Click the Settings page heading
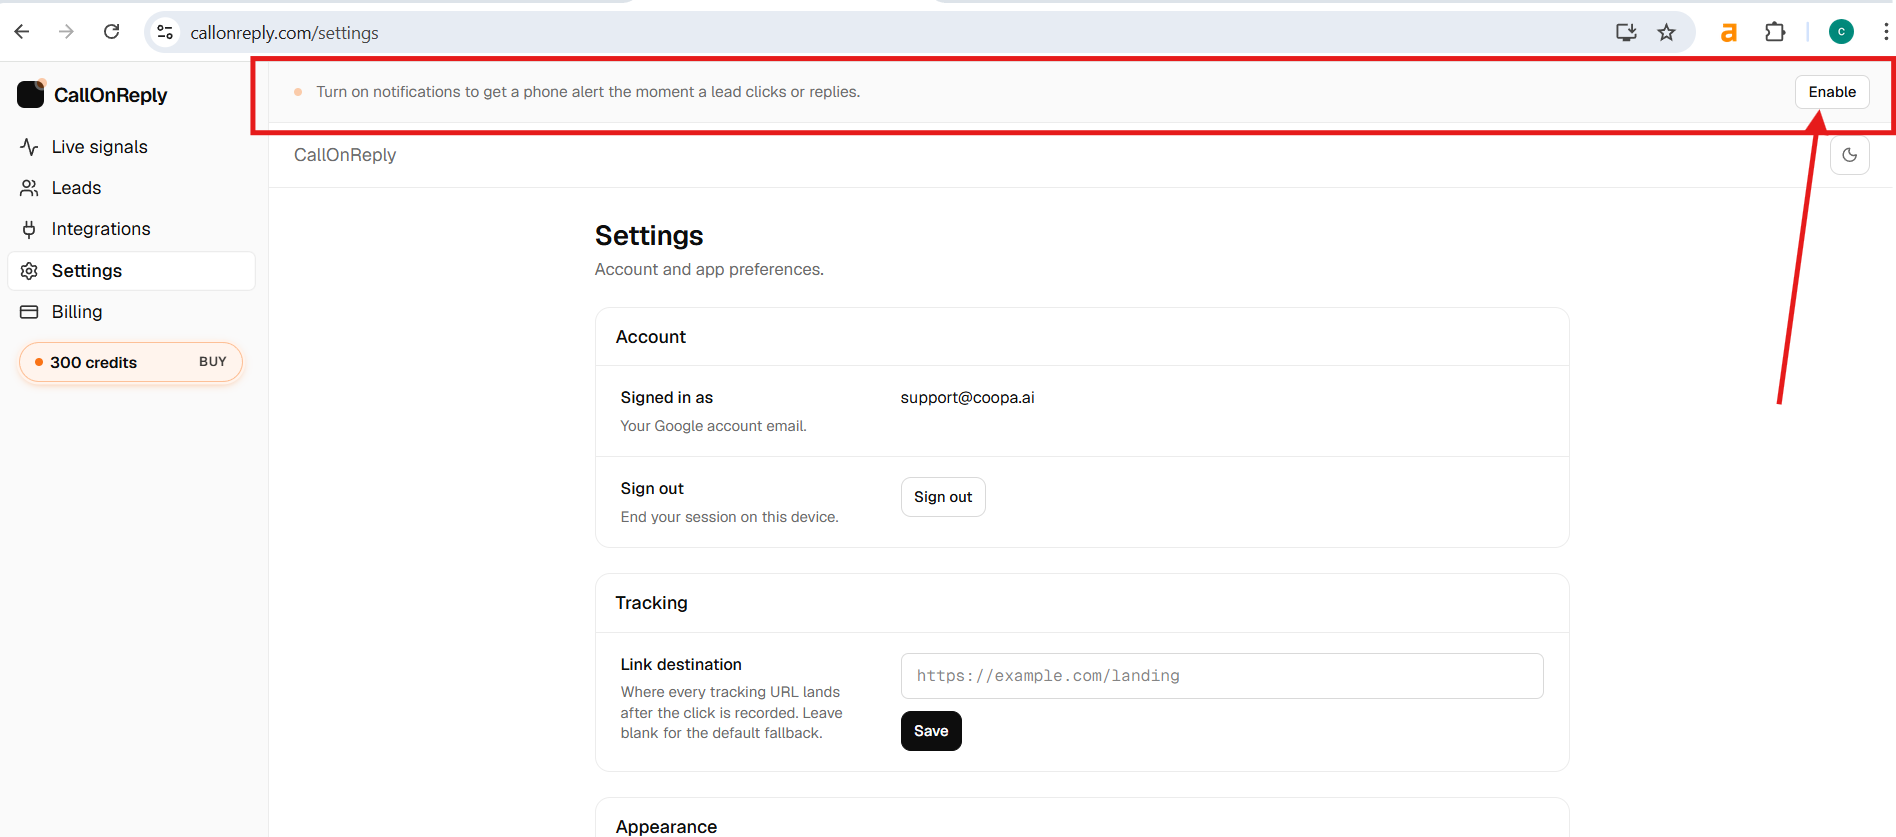 [649, 236]
